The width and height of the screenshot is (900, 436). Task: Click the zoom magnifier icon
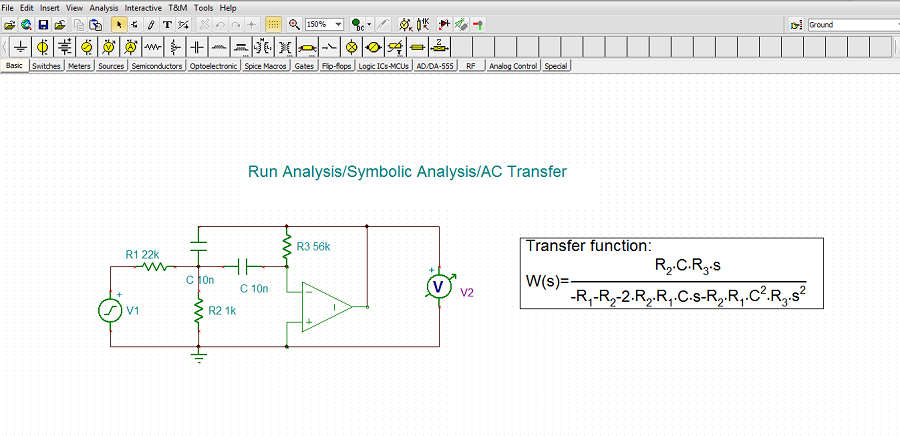tap(294, 24)
